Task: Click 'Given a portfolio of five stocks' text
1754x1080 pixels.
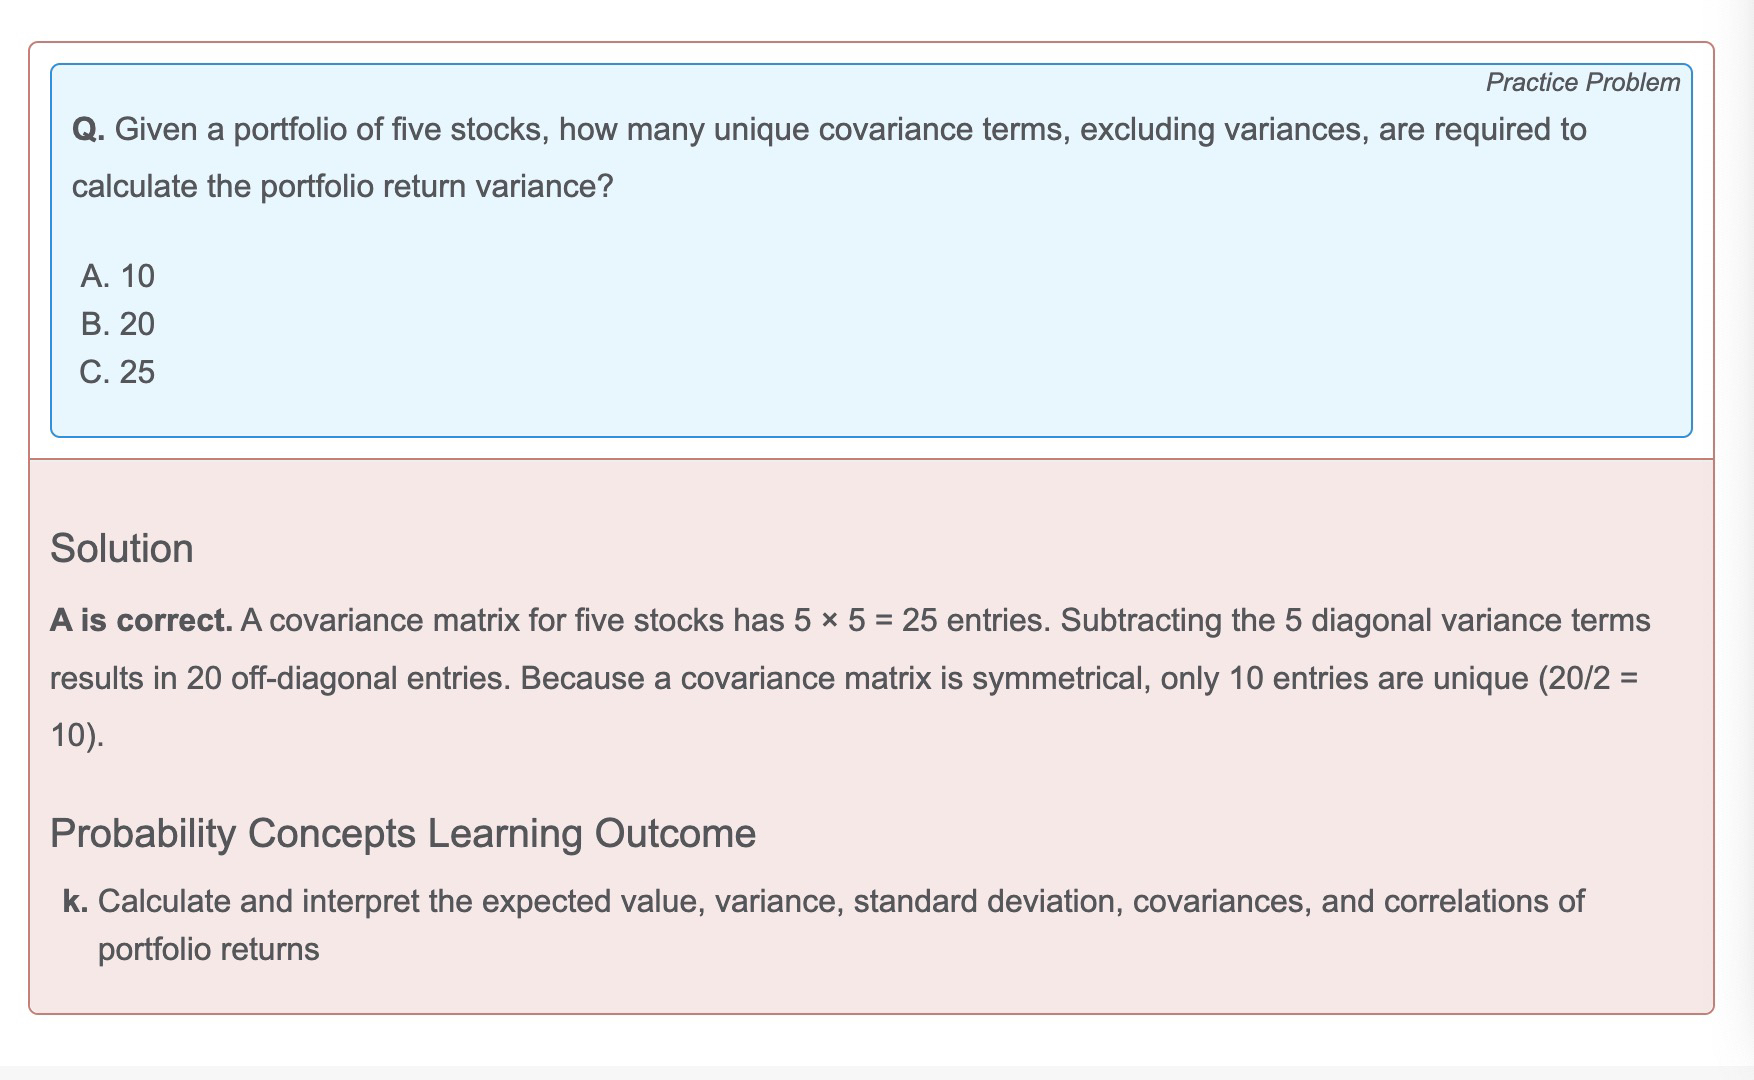Action: click(332, 130)
